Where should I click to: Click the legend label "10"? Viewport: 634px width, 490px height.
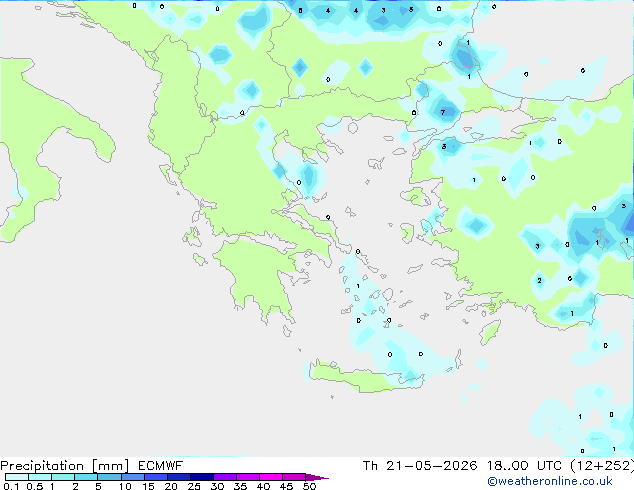click(125, 486)
